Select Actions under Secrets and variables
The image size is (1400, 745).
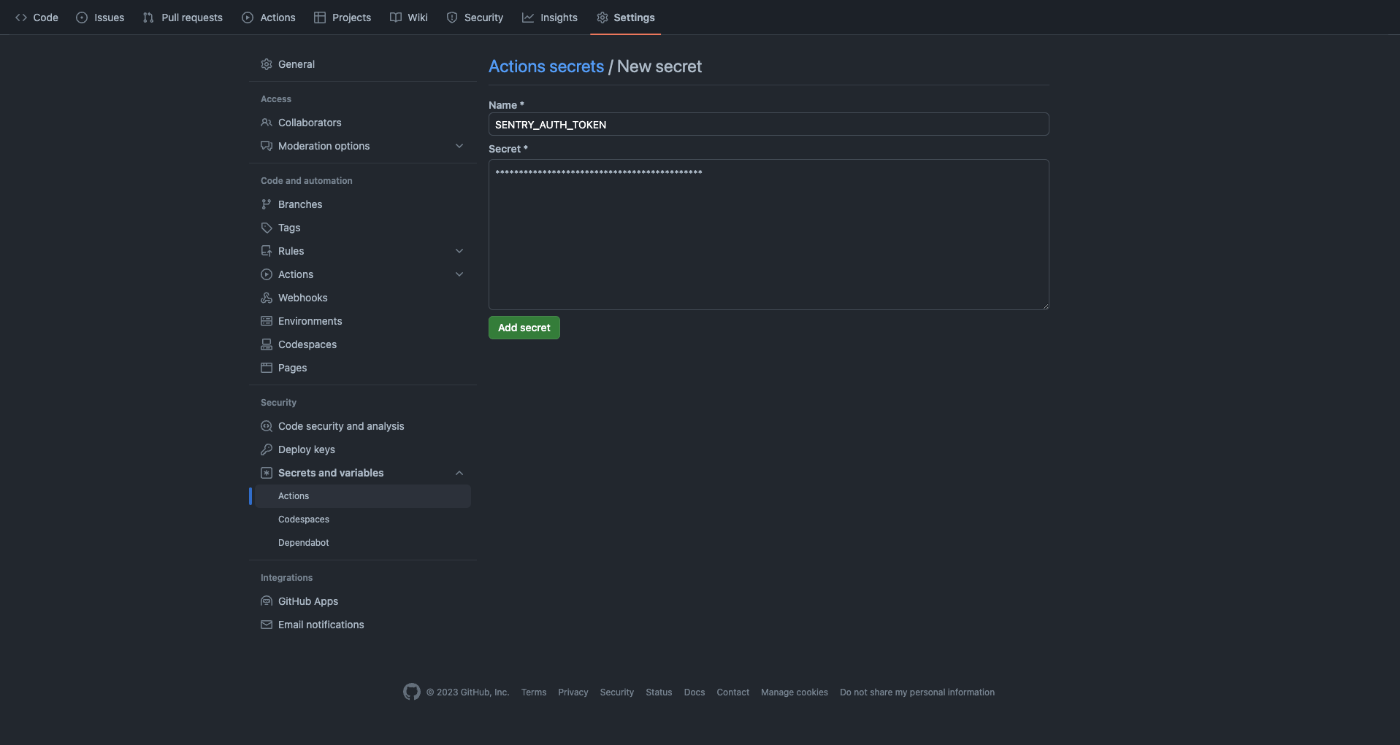click(x=362, y=496)
